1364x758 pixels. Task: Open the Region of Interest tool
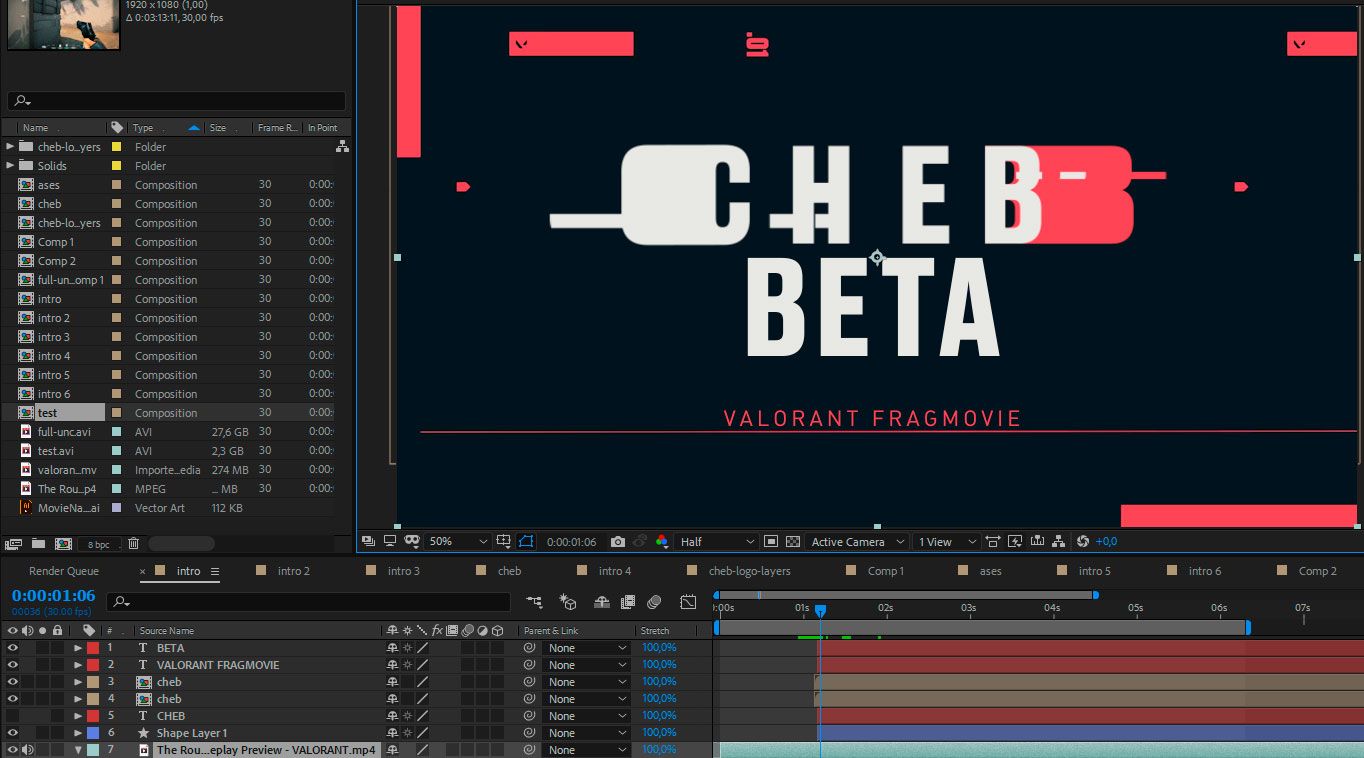[770, 541]
